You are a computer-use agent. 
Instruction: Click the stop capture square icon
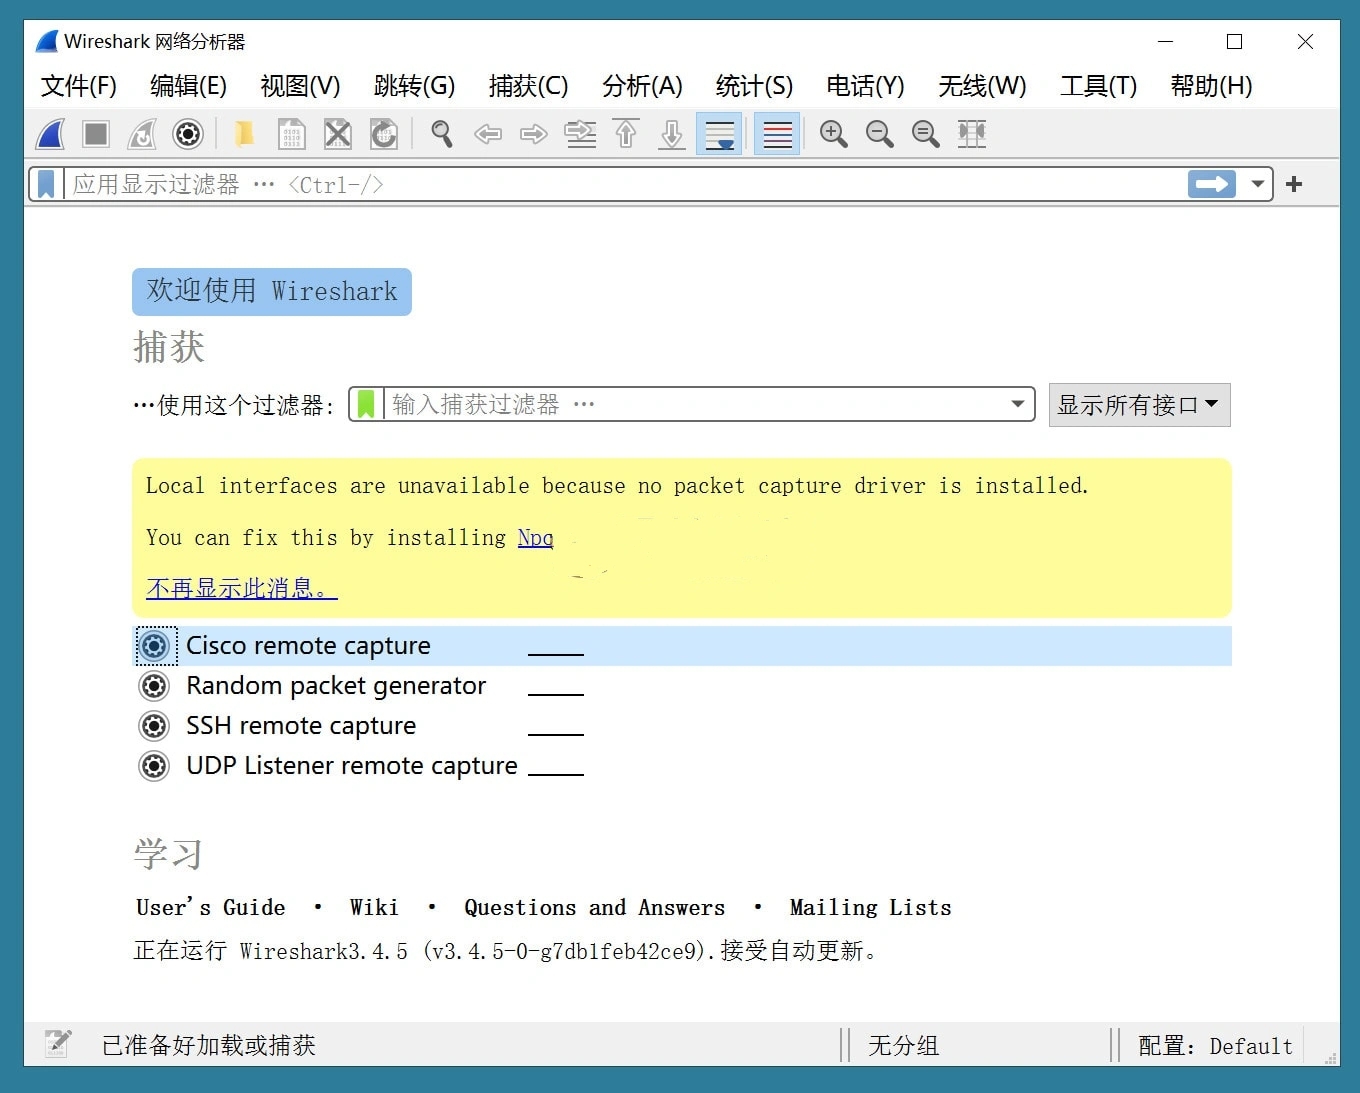tap(96, 134)
